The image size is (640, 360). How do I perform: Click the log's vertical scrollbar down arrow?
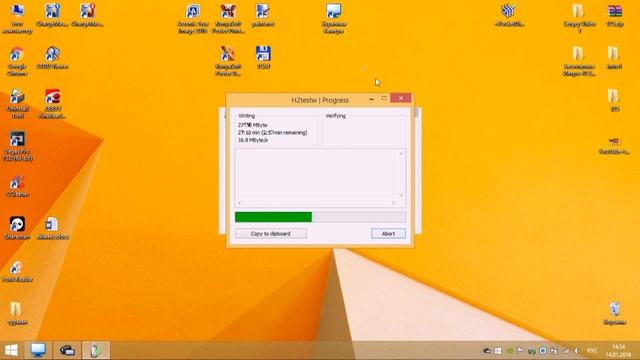401,196
